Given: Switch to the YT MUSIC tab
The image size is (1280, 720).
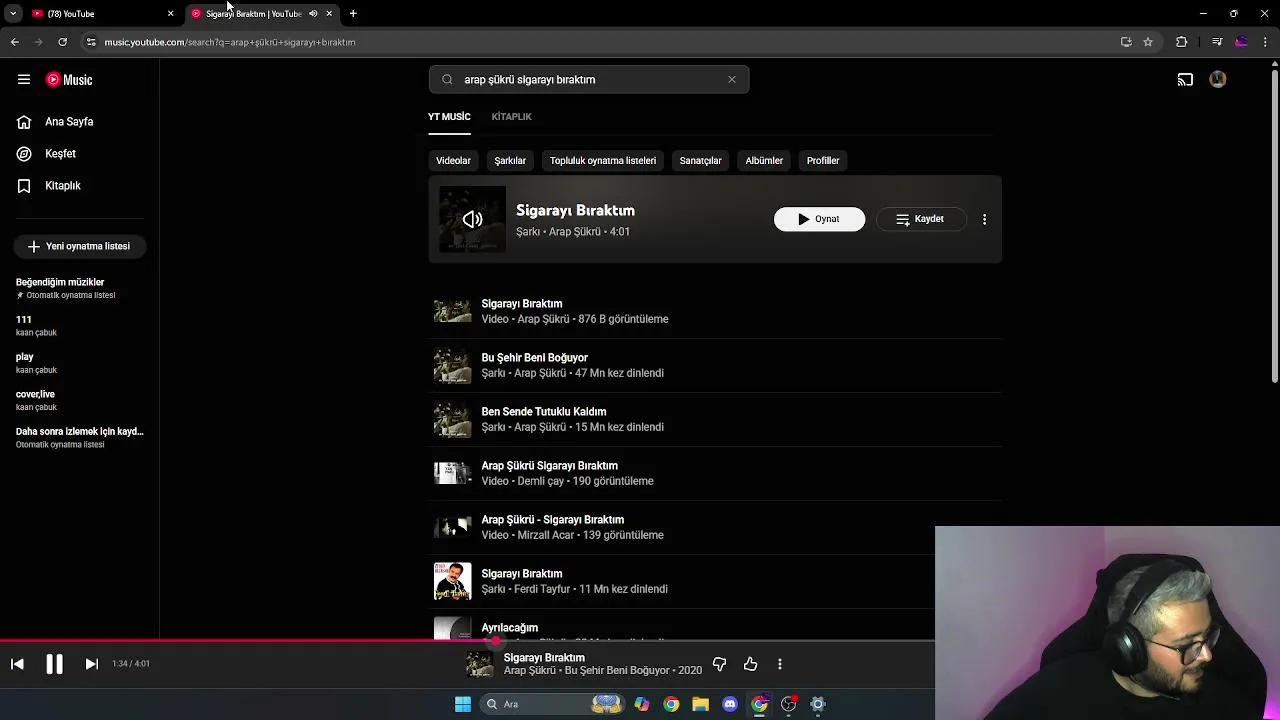Looking at the screenshot, I should click(449, 117).
